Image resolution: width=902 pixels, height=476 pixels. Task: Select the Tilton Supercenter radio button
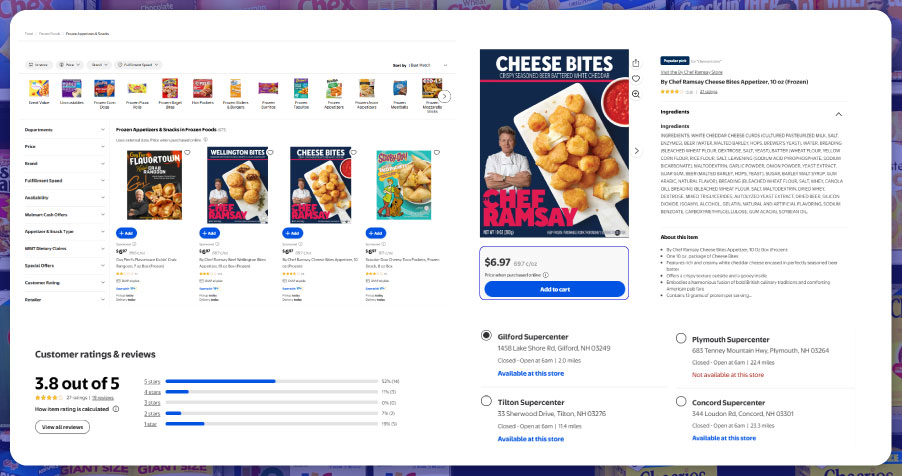click(486, 401)
